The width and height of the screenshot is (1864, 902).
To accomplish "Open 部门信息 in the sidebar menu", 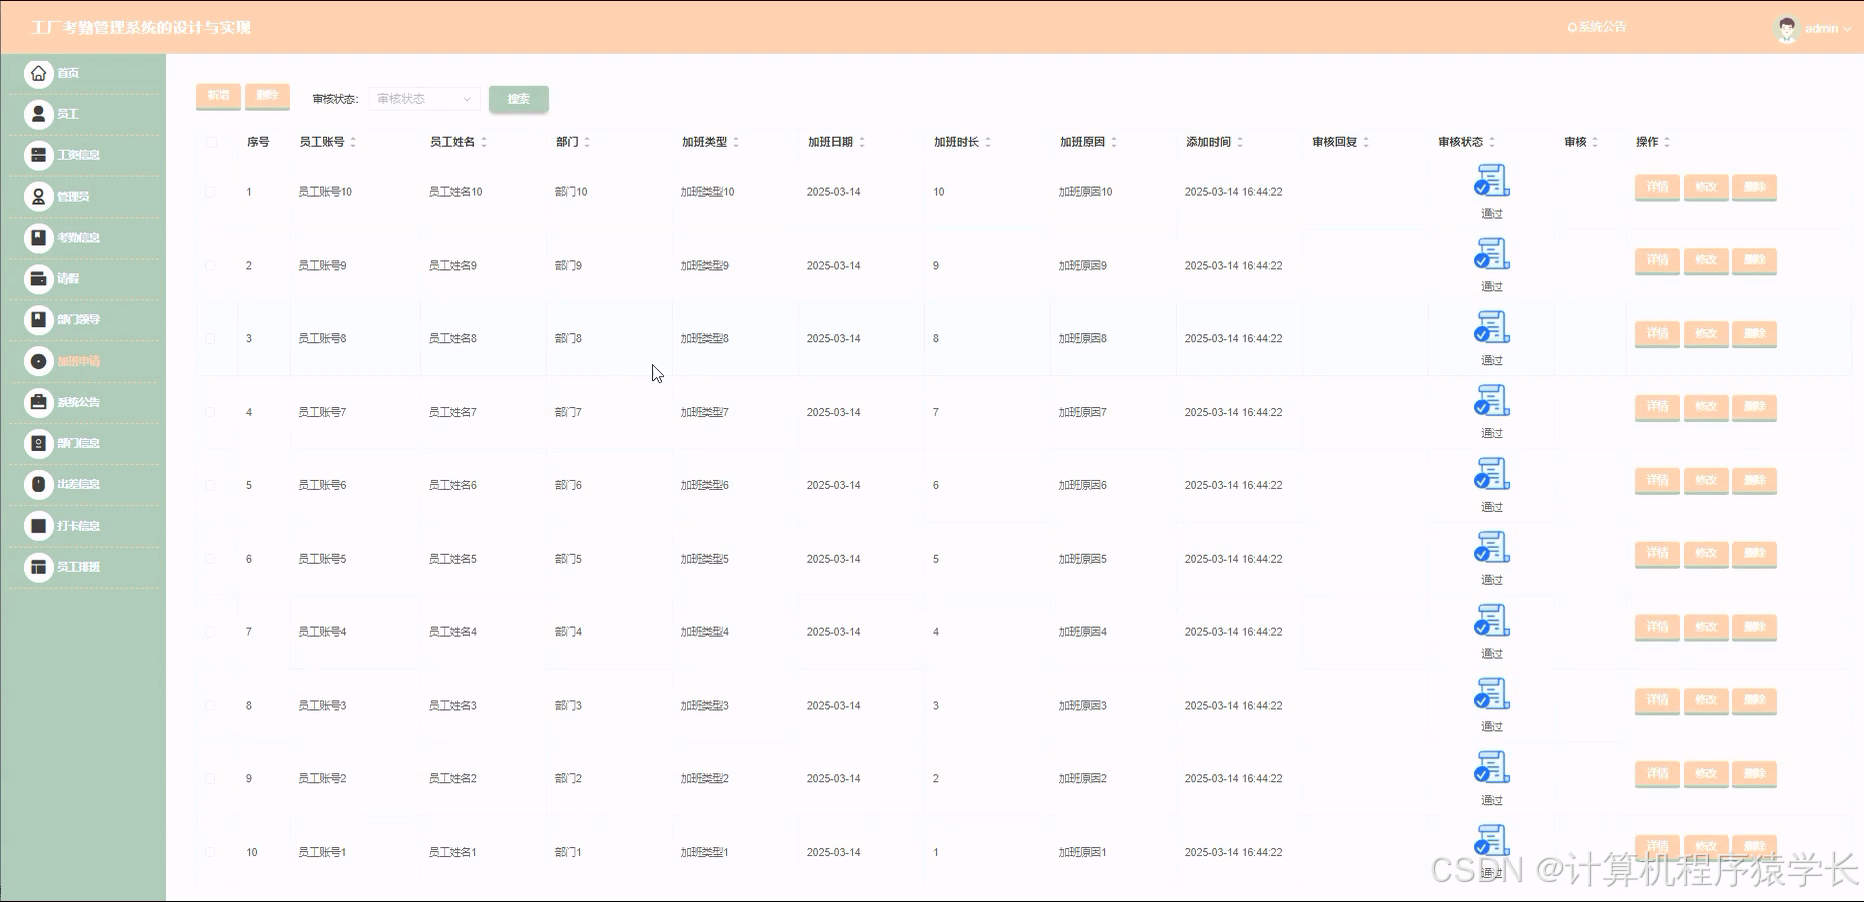I will coord(84,443).
